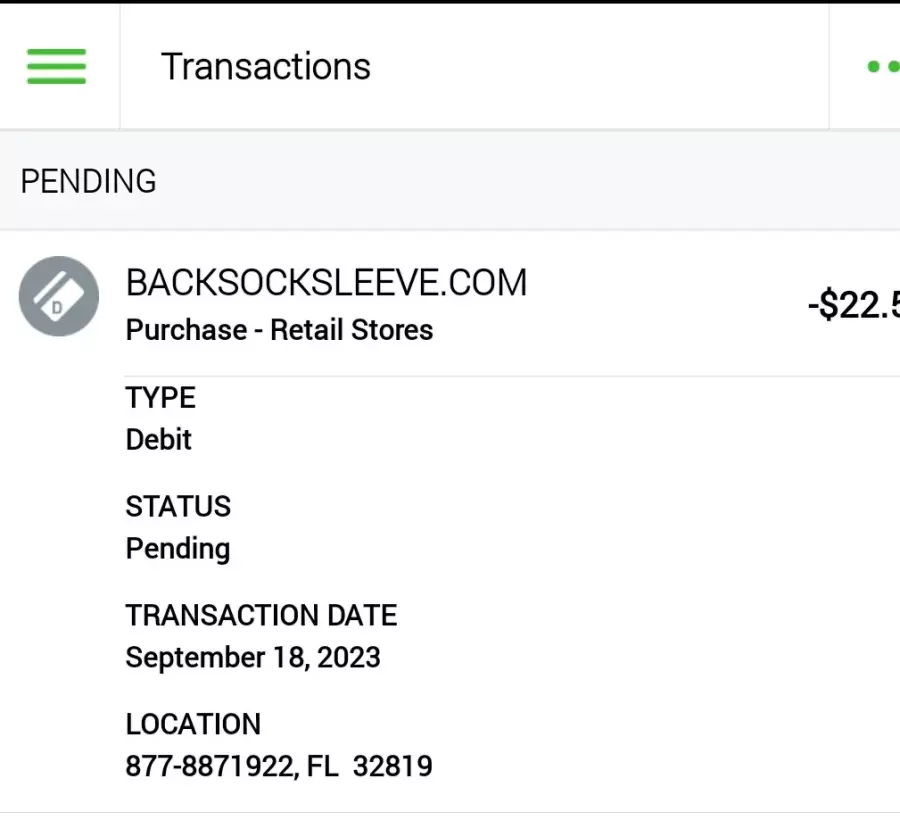This screenshot has width=900, height=820.
Task: Tap the PENDING header gray bar
Action: coord(450,181)
